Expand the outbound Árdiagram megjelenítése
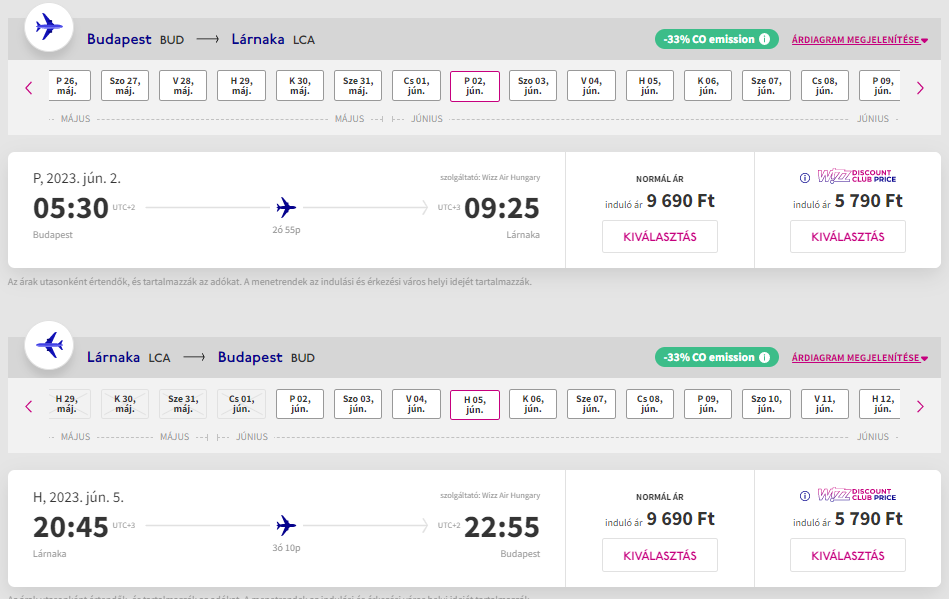This screenshot has width=949, height=599. click(x=859, y=40)
